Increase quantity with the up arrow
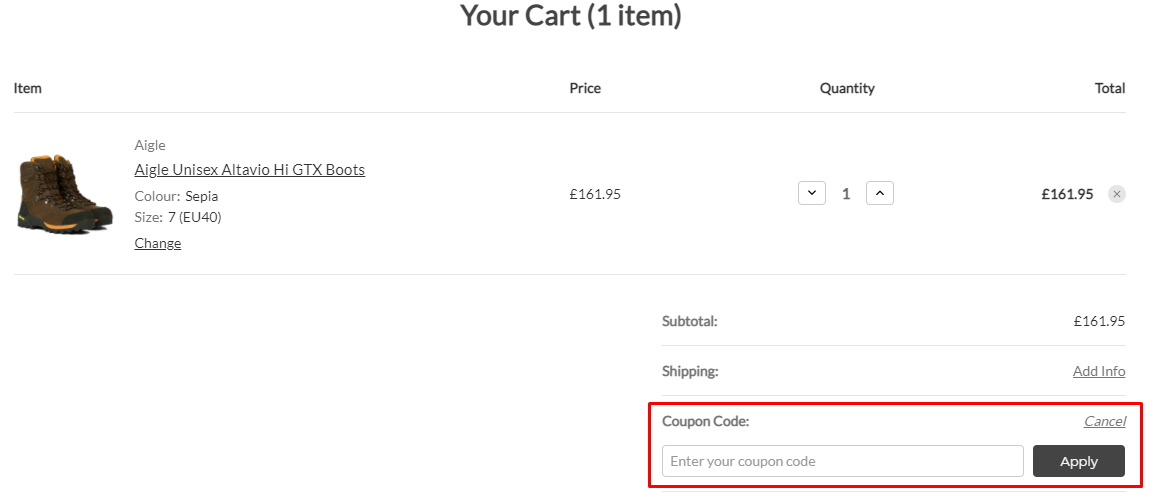The image size is (1169, 503). pyautogui.click(x=880, y=193)
